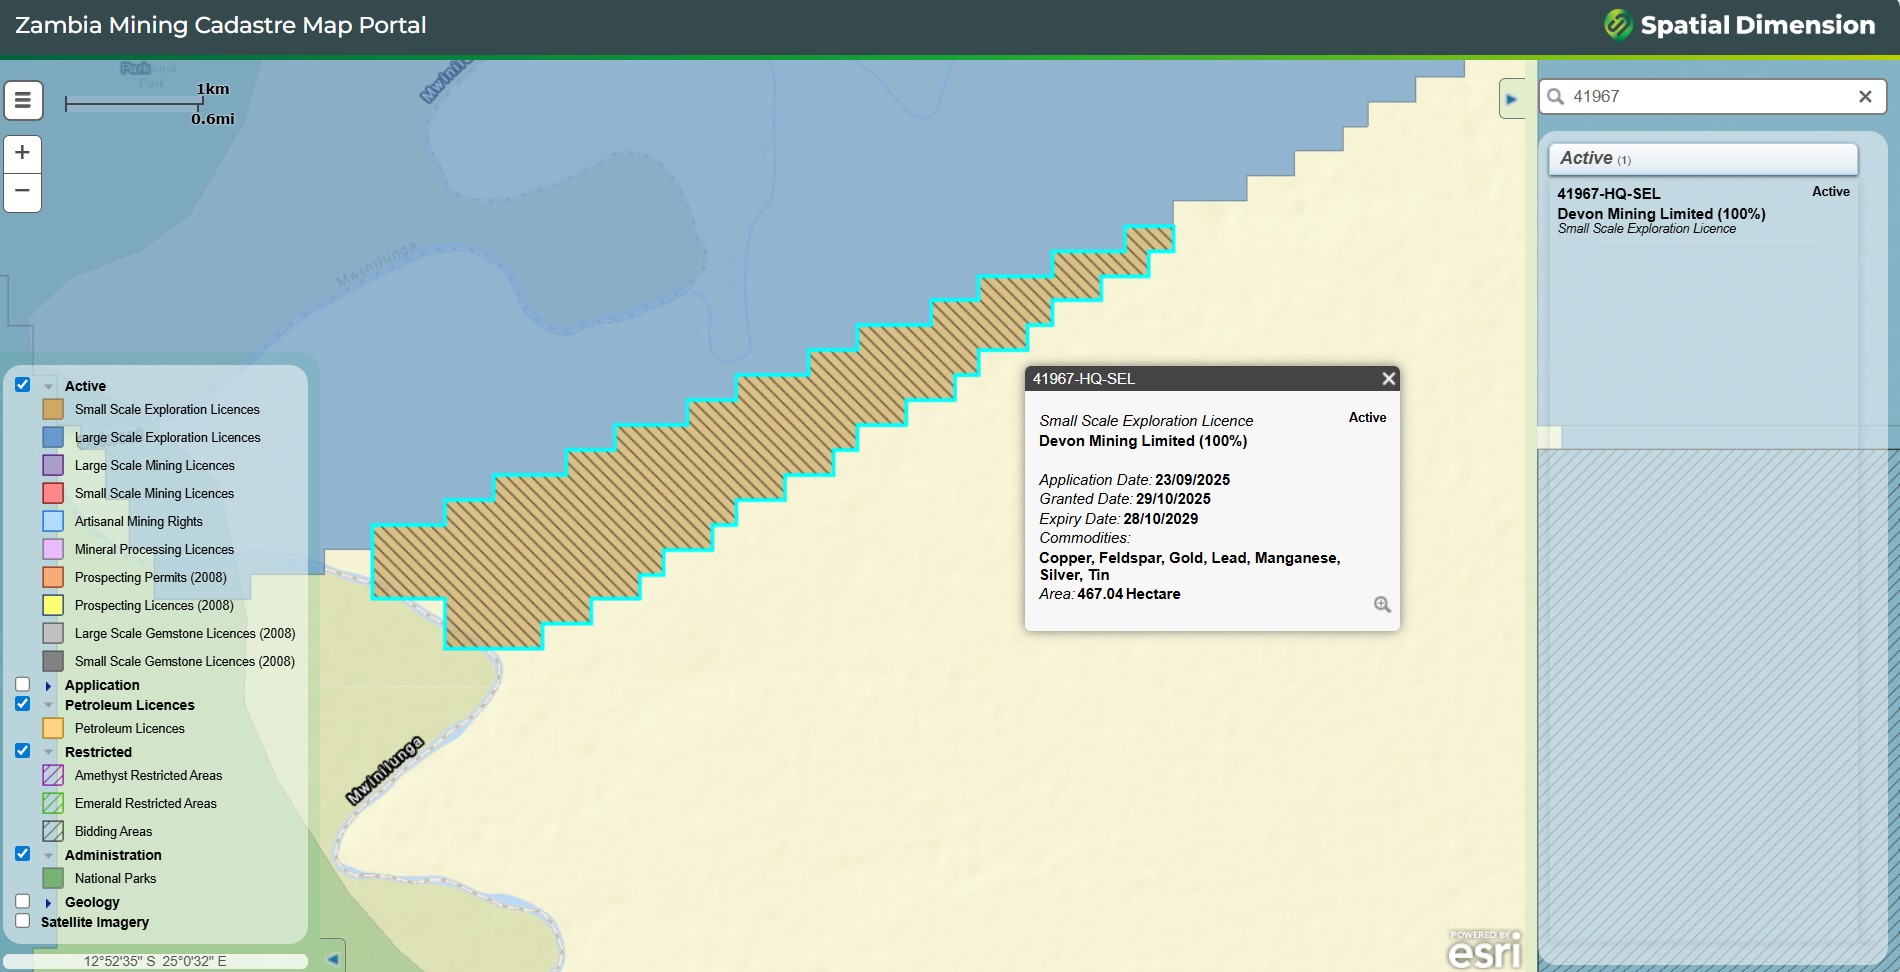Enable the Geology layer checkbox
Image resolution: width=1900 pixels, height=972 pixels.
click(x=22, y=901)
